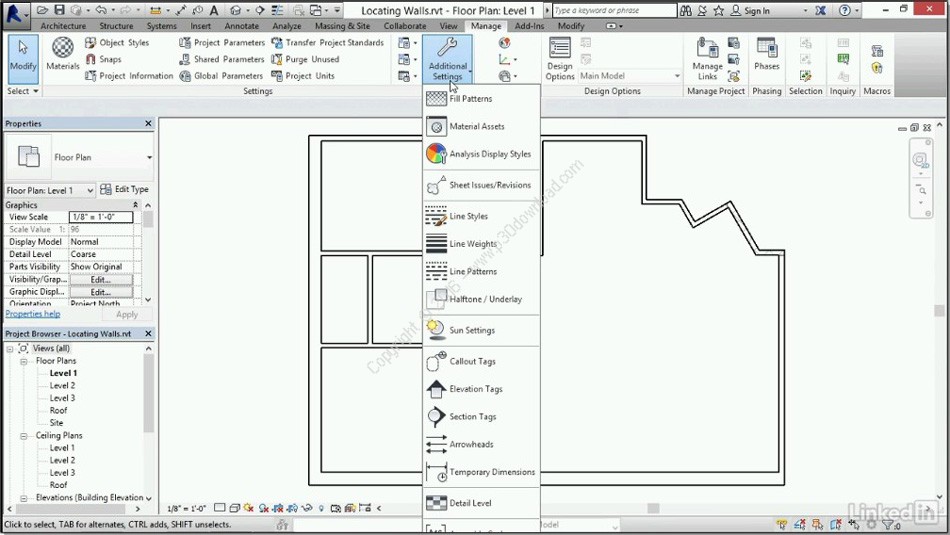
Task: Open Project Parameters
Action: [x=222, y=42]
